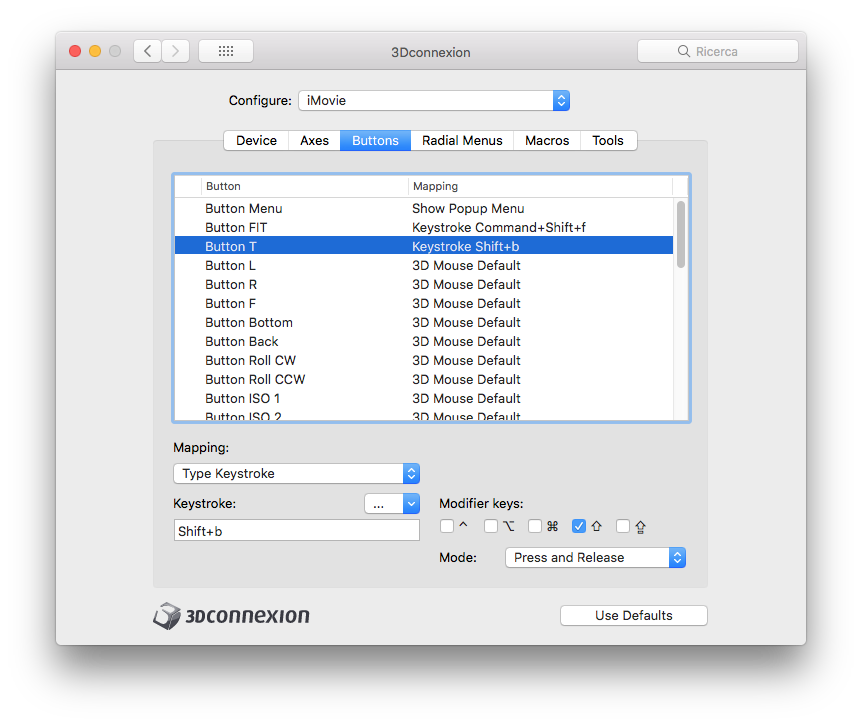862x725 pixels.
Task: Click the Shift+b keystroke field
Action: pos(297,531)
